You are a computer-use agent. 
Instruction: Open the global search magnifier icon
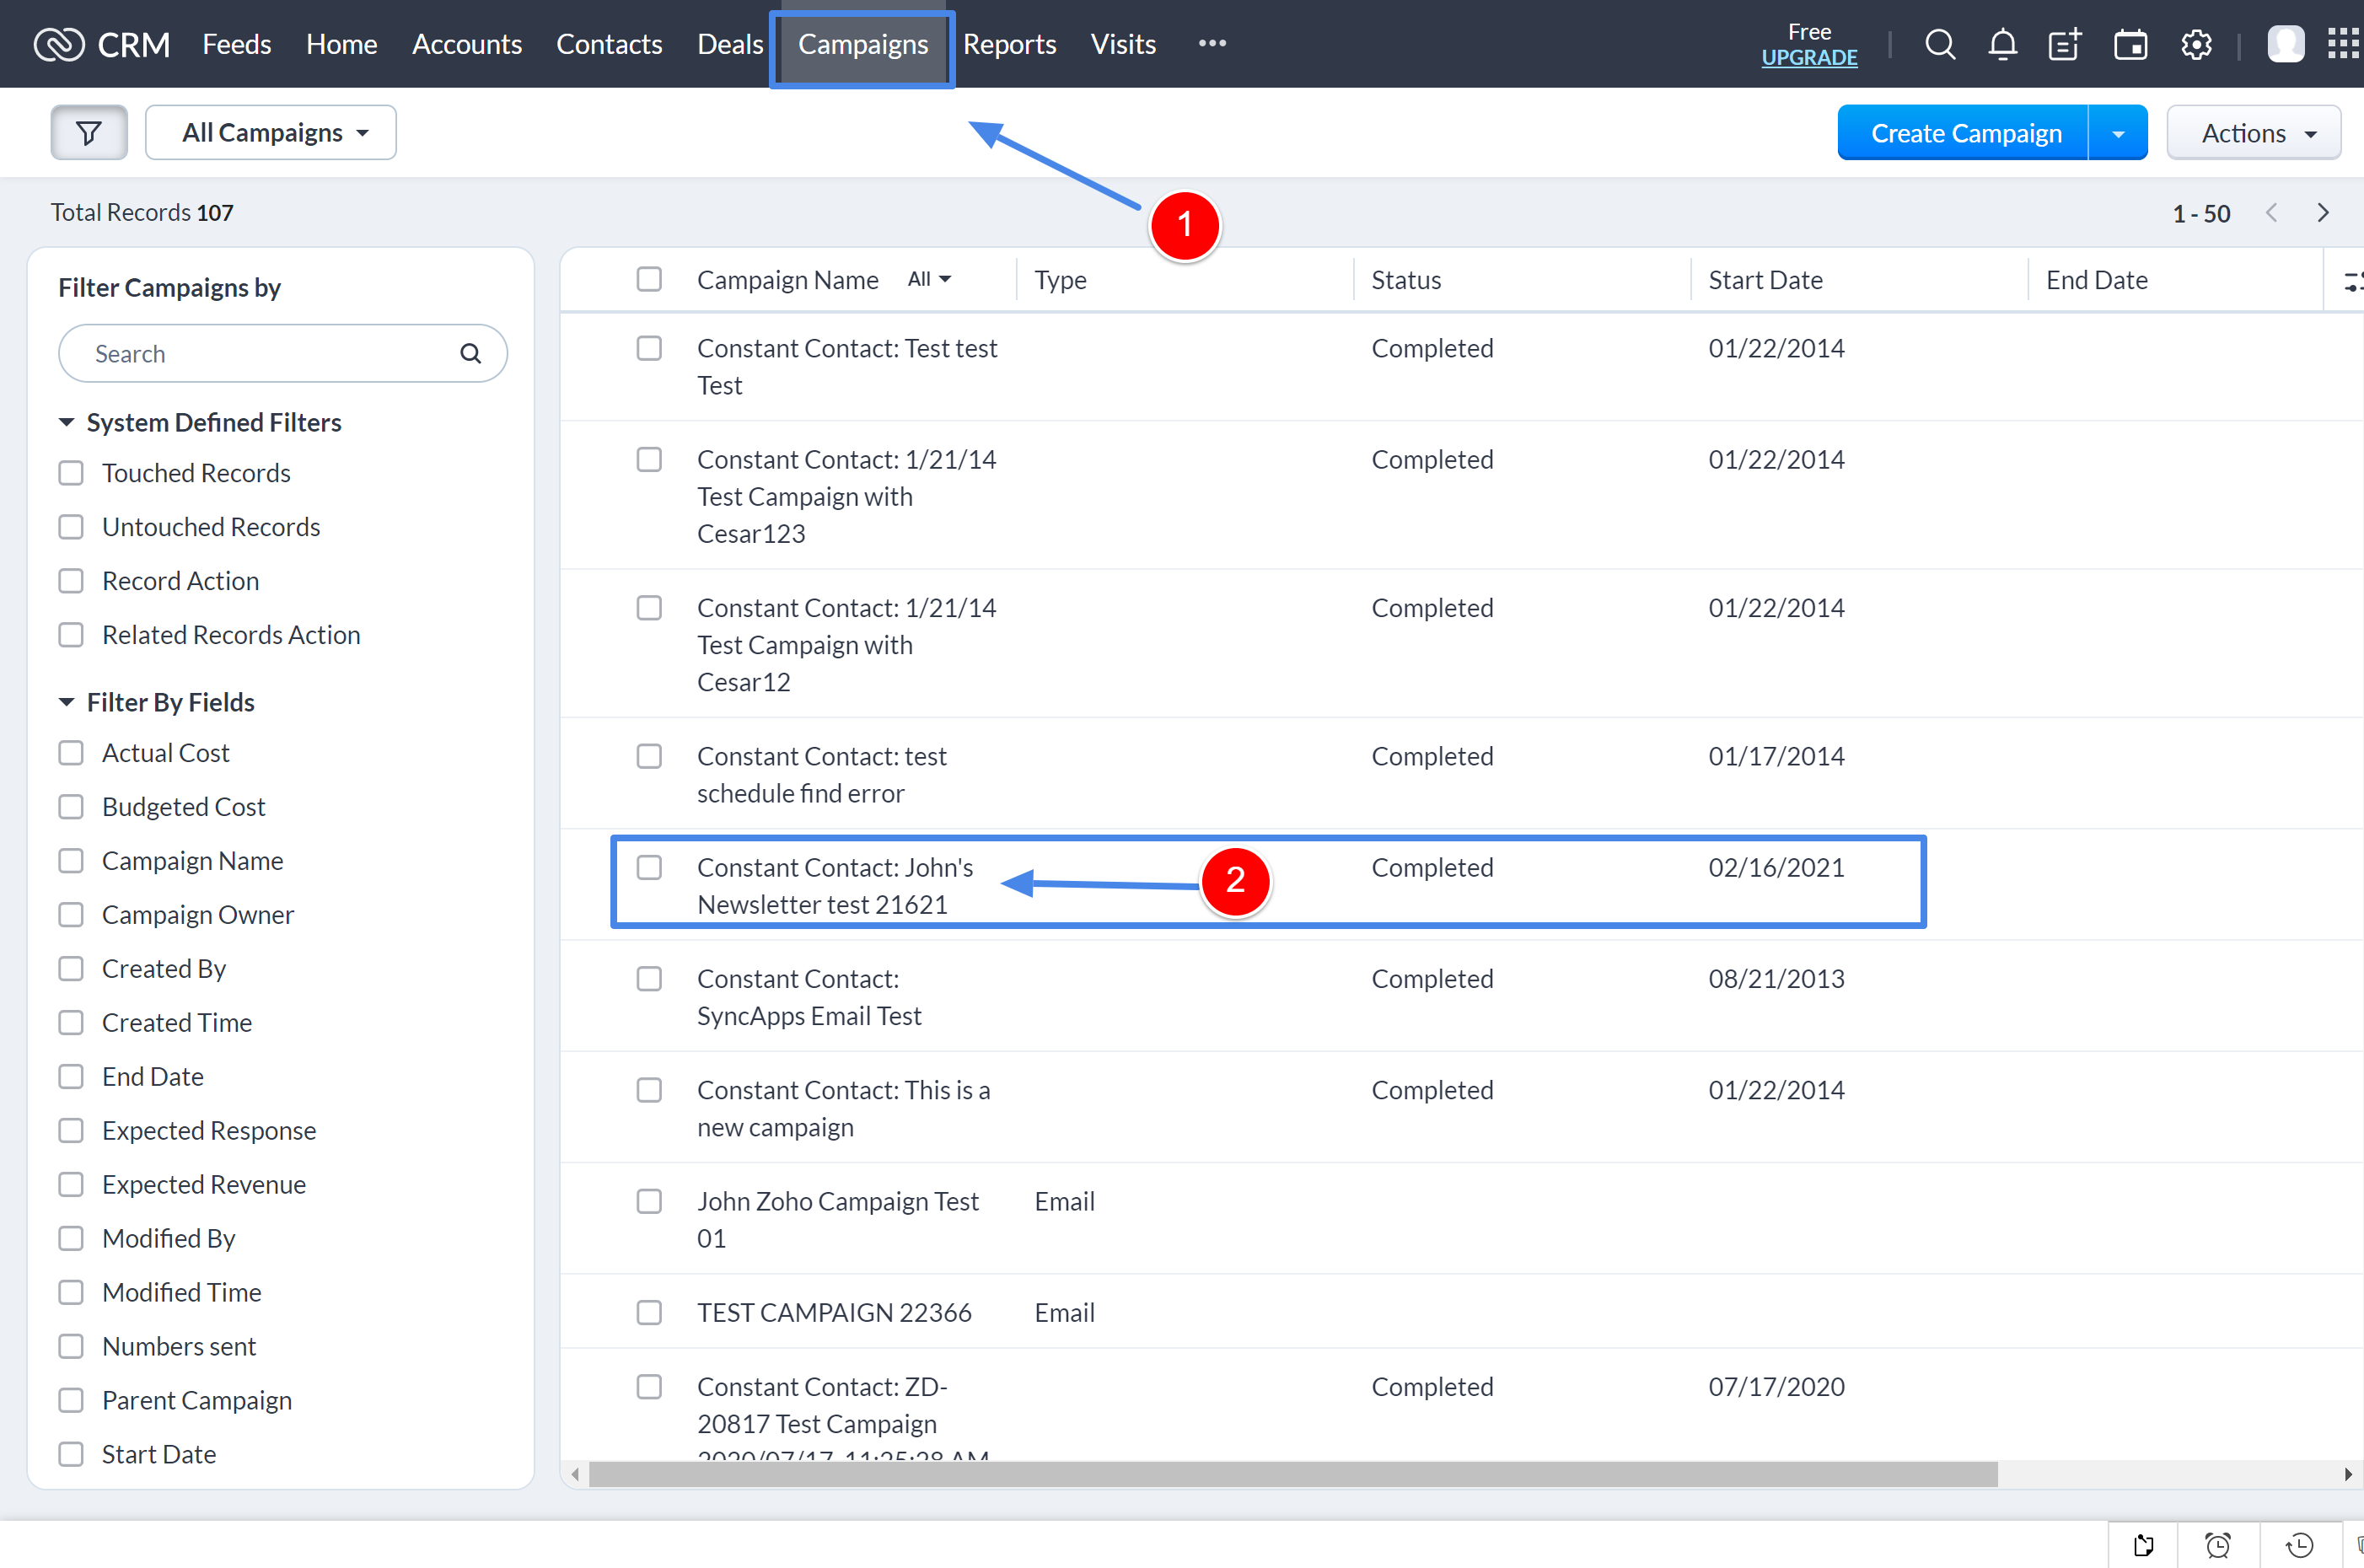(1939, 44)
